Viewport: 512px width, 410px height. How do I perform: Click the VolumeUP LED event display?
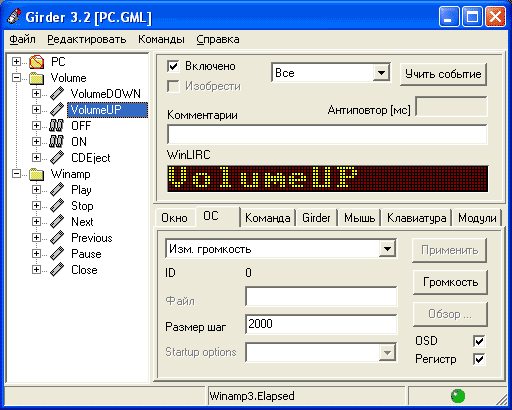(328, 179)
